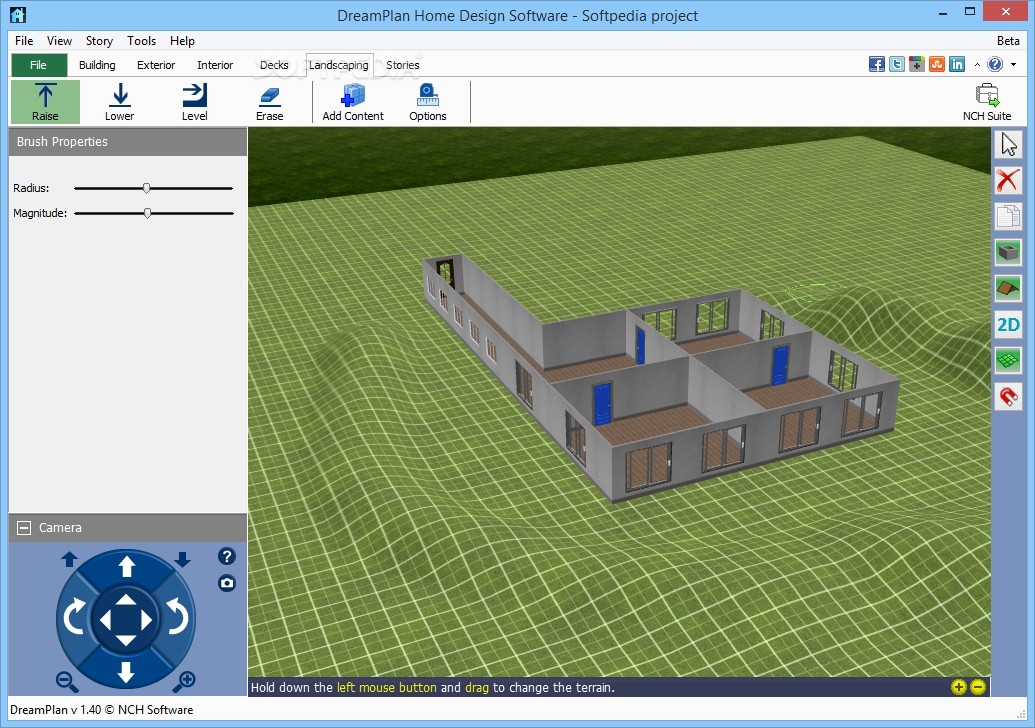Move camera forward with top arrow
This screenshot has width=1035, height=728.
(x=126, y=566)
